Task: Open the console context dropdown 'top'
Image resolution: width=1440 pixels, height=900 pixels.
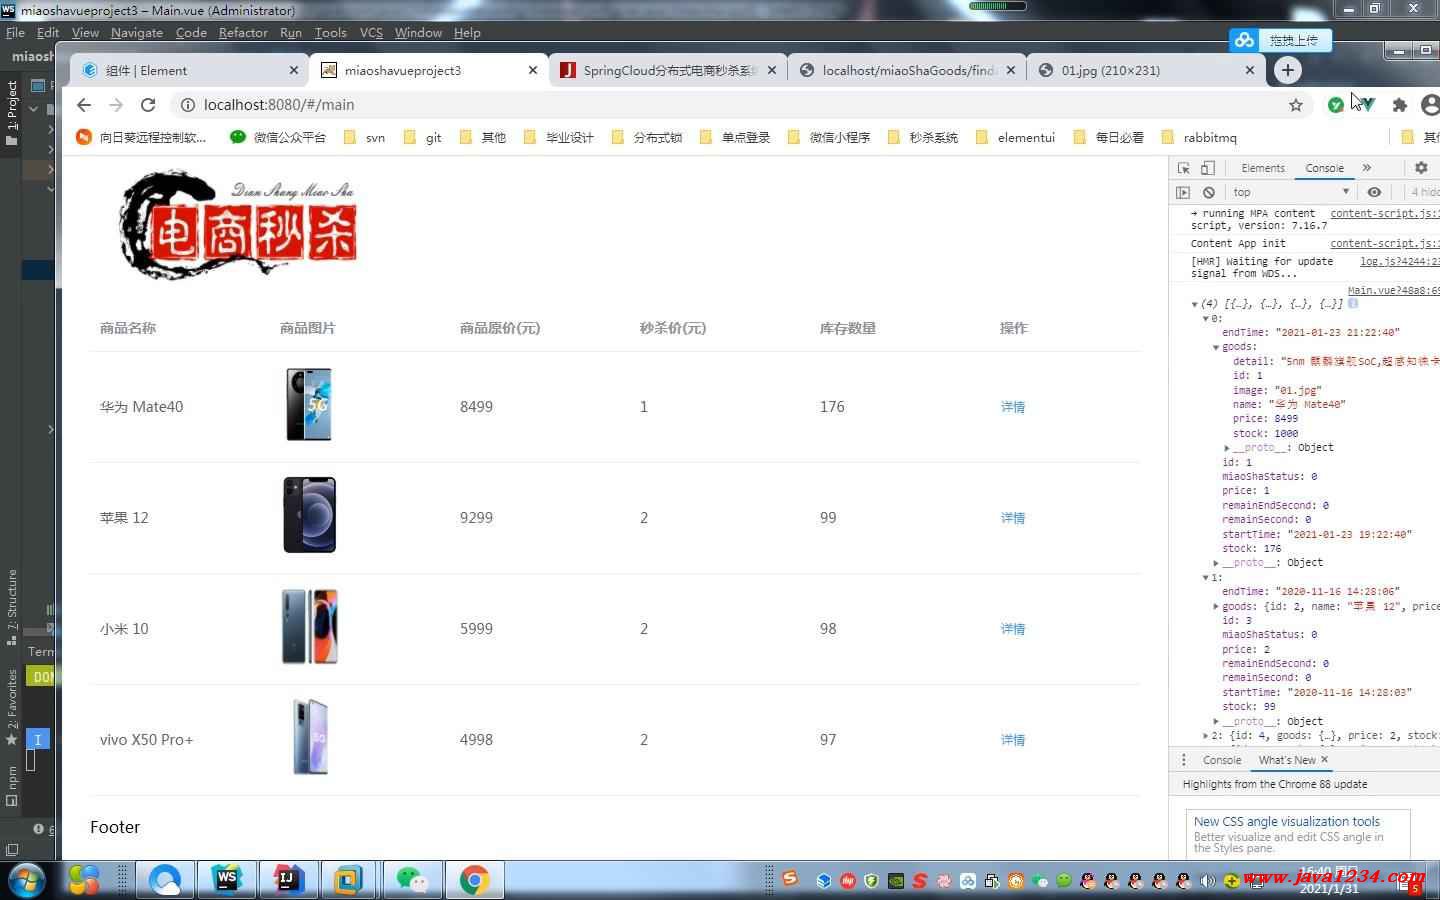Action: [1291, 192]
